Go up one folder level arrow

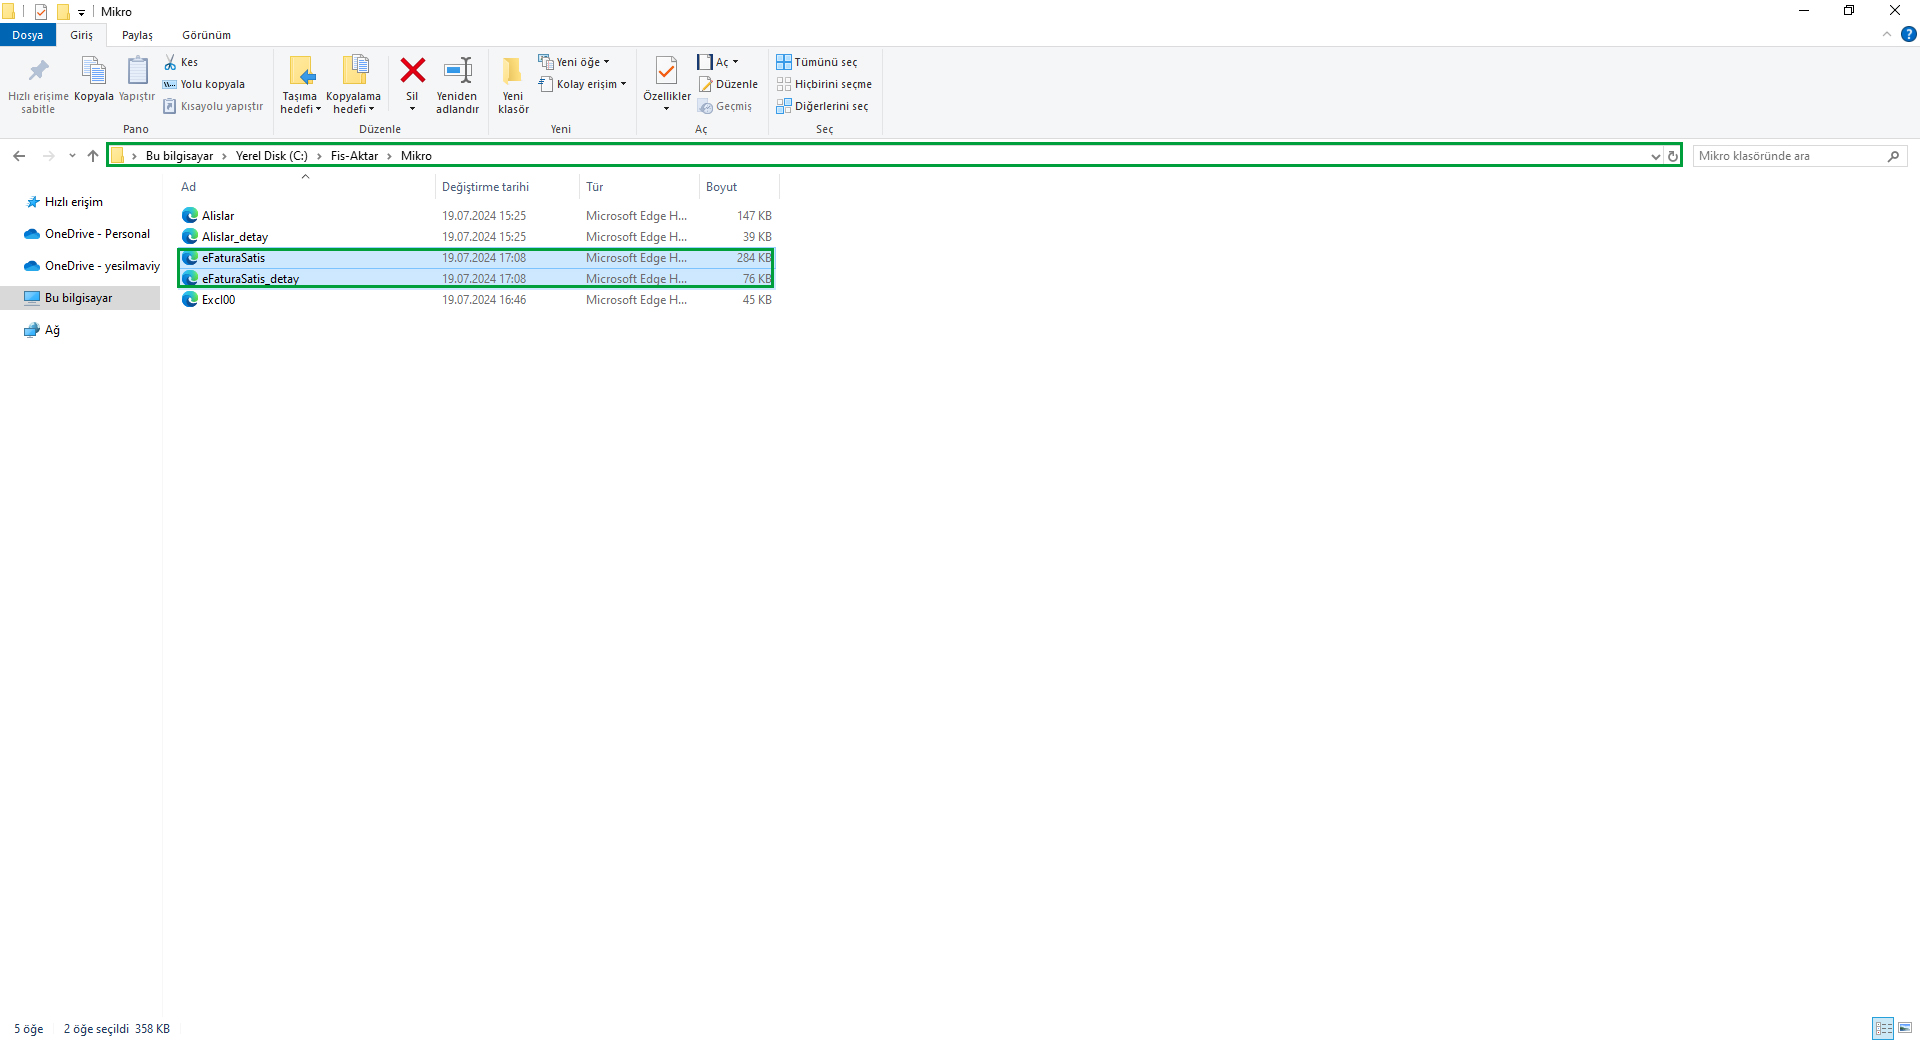pos(93,156)
